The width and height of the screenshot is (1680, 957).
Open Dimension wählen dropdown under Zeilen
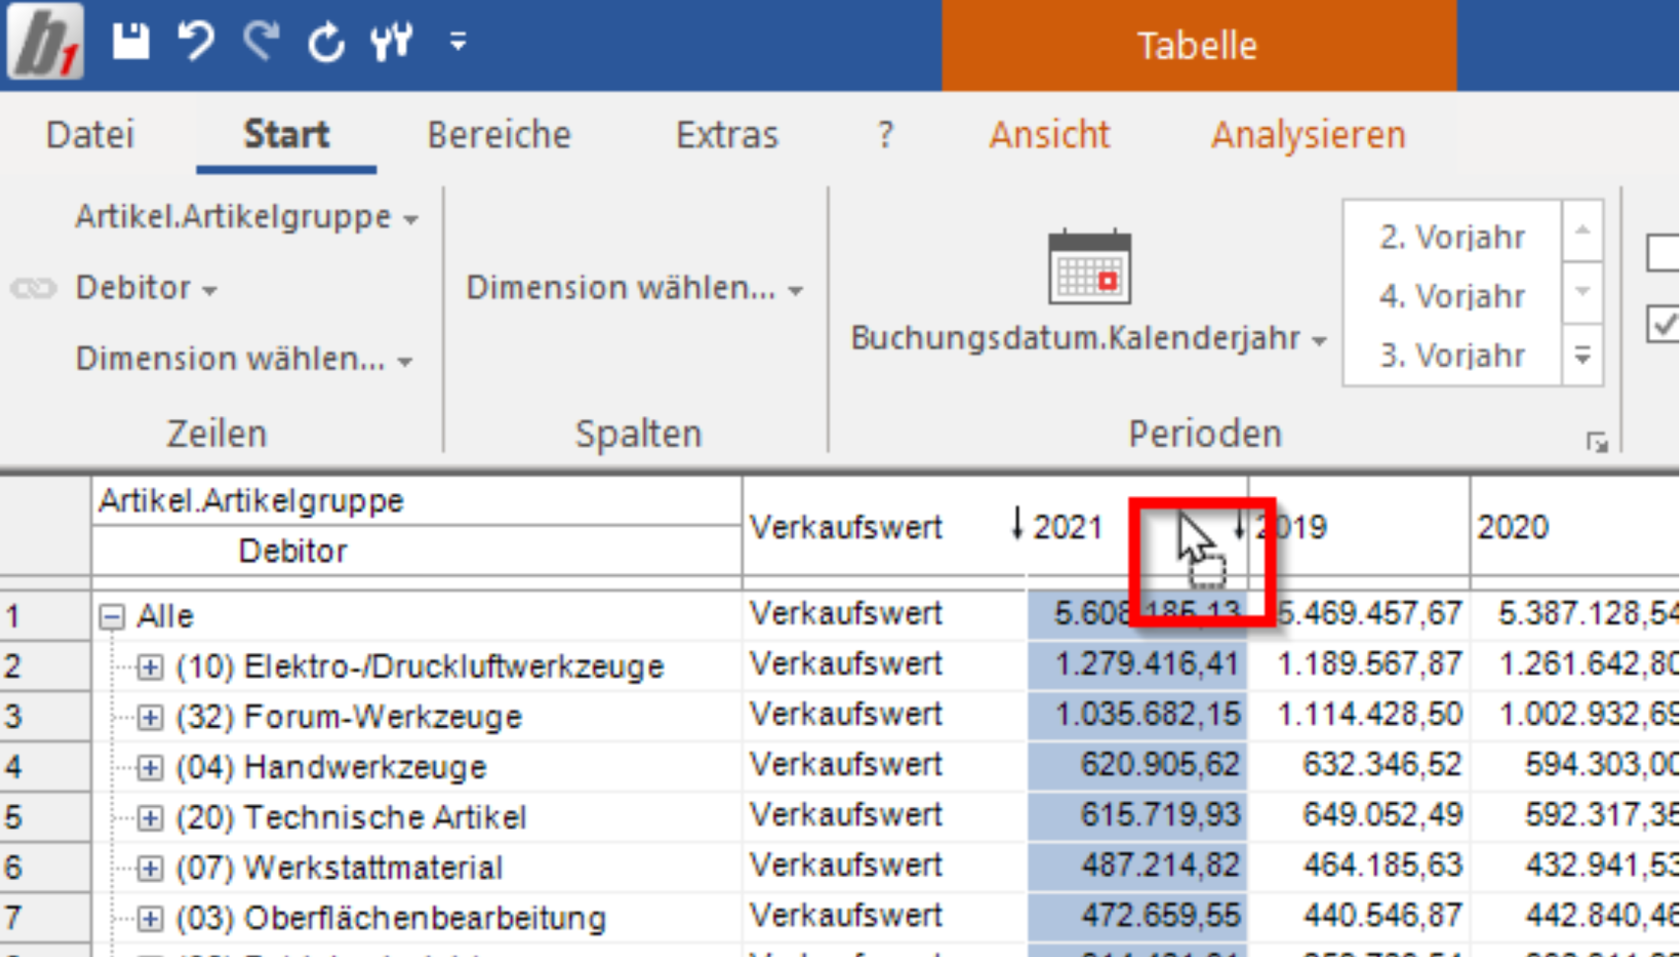tap(244, 359)
